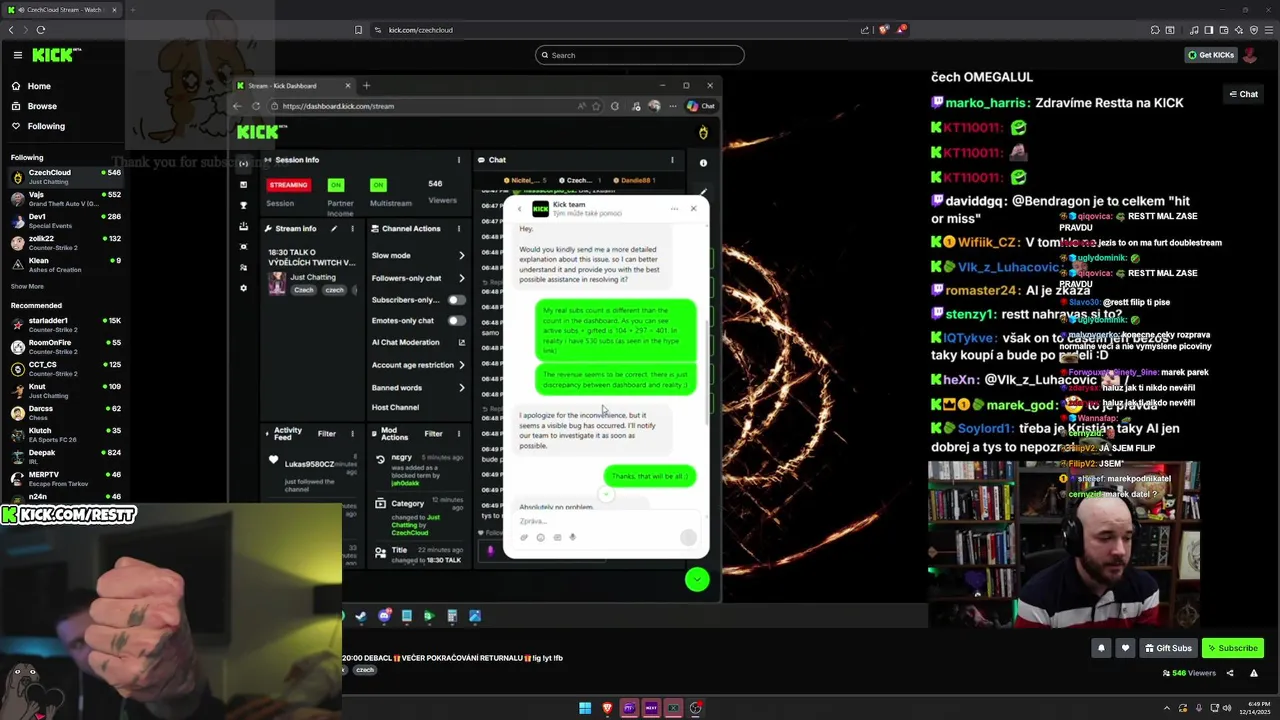Open the Brave VPN shield icon

pos(1253,30)
